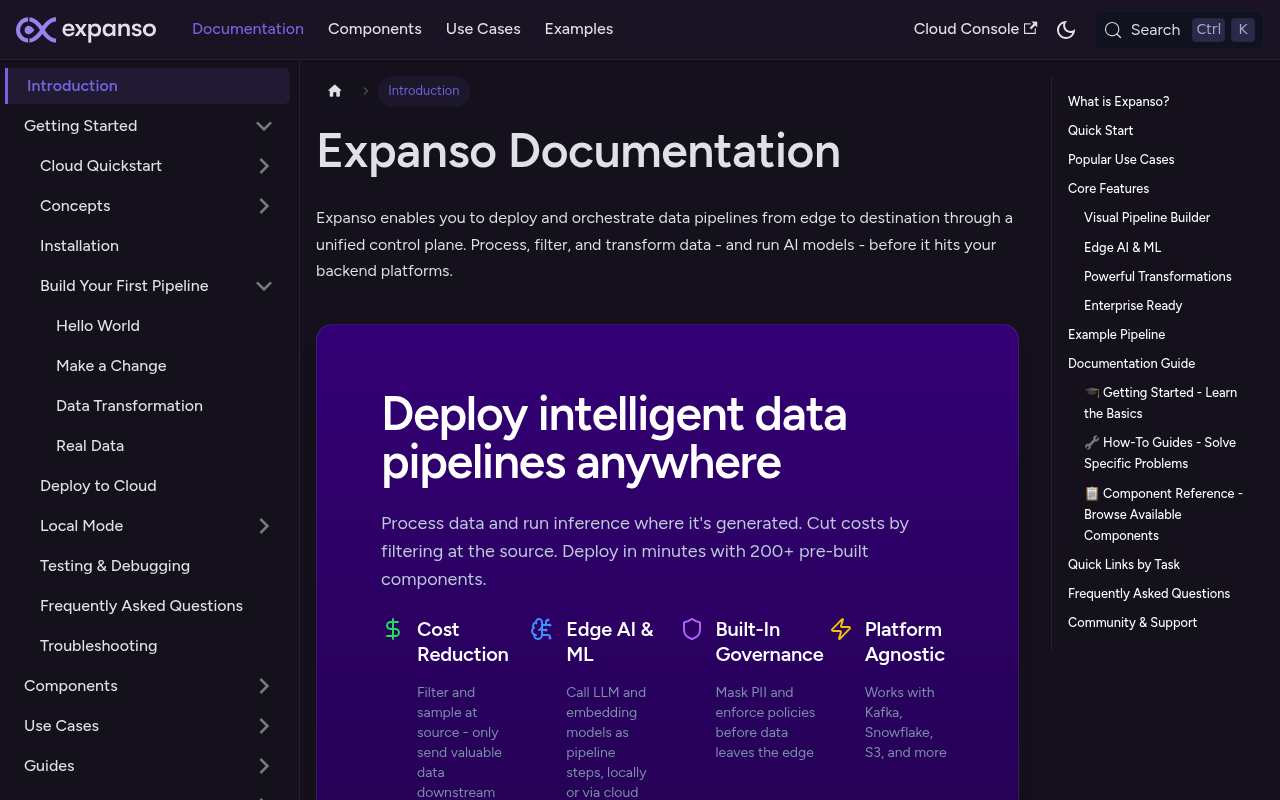Image resolution: width=1280 pixels, height=800 pixels.
Task: Jump to Powerful Transformations section
Action: point(1158,276)
